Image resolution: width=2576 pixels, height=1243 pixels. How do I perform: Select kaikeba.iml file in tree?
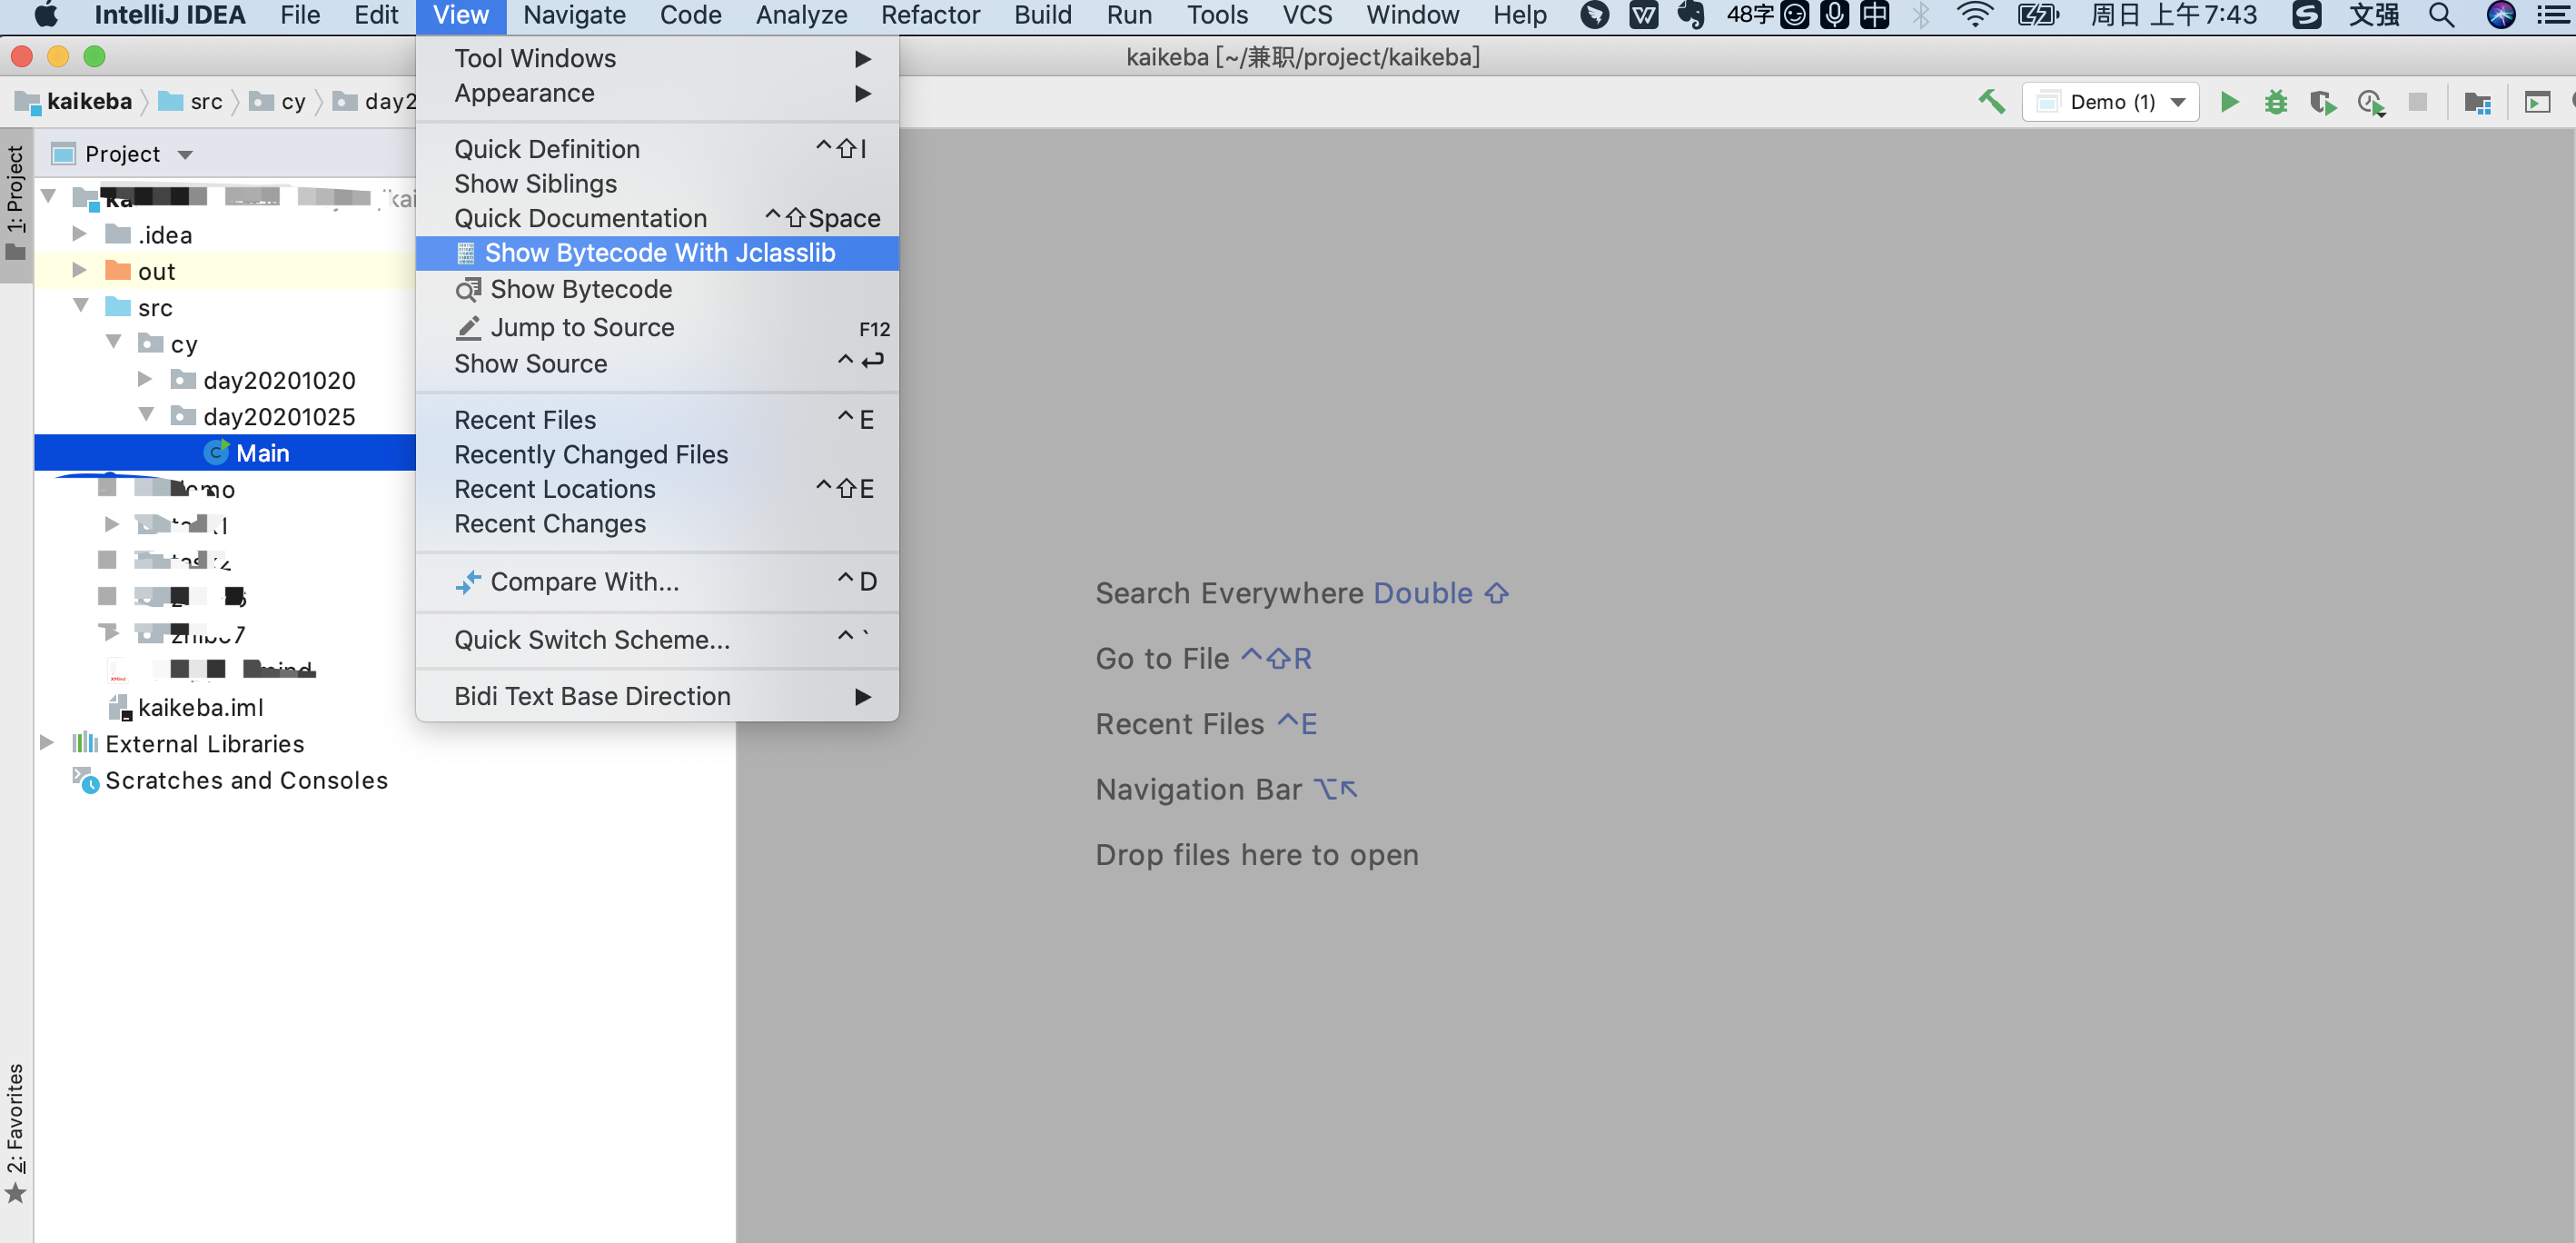tap(200, 707)
